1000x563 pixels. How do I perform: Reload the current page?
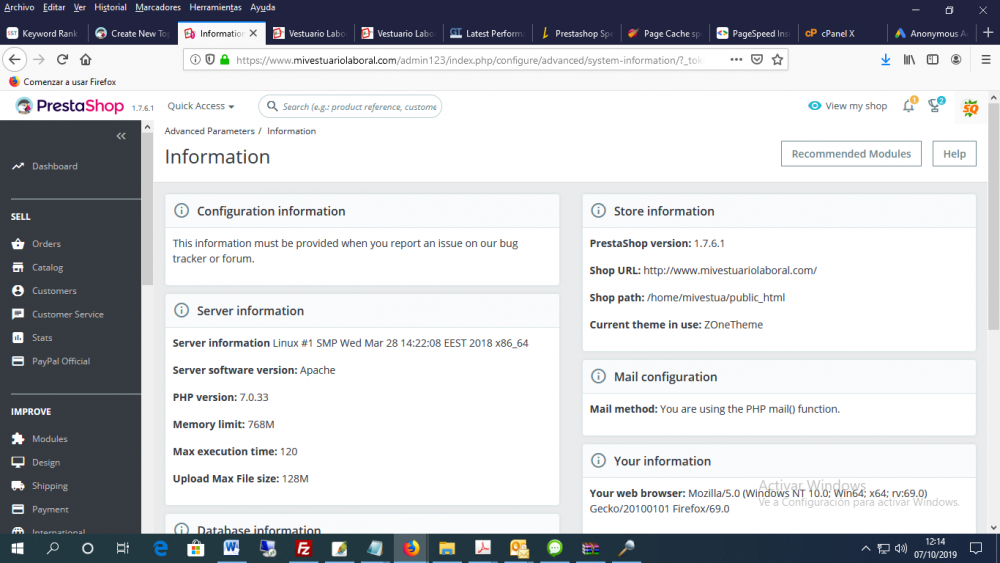tap(62, 59)
